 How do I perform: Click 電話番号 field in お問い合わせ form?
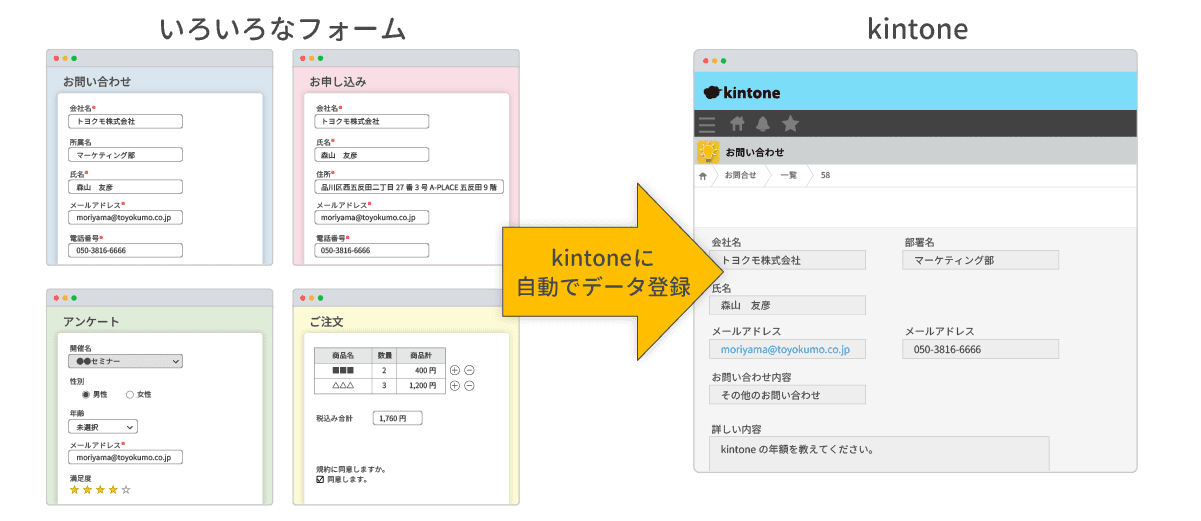(x=125, y=250)
